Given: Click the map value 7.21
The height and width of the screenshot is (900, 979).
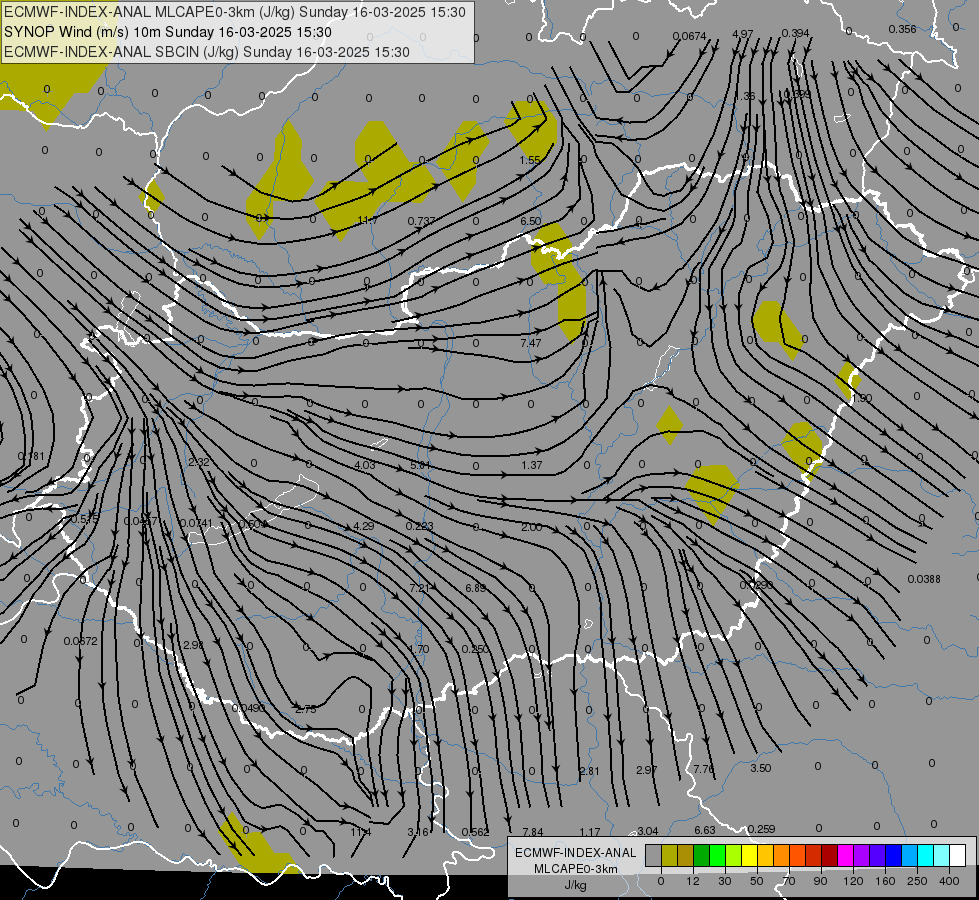Looking at the screenshot, I should (x=420, y=588).
